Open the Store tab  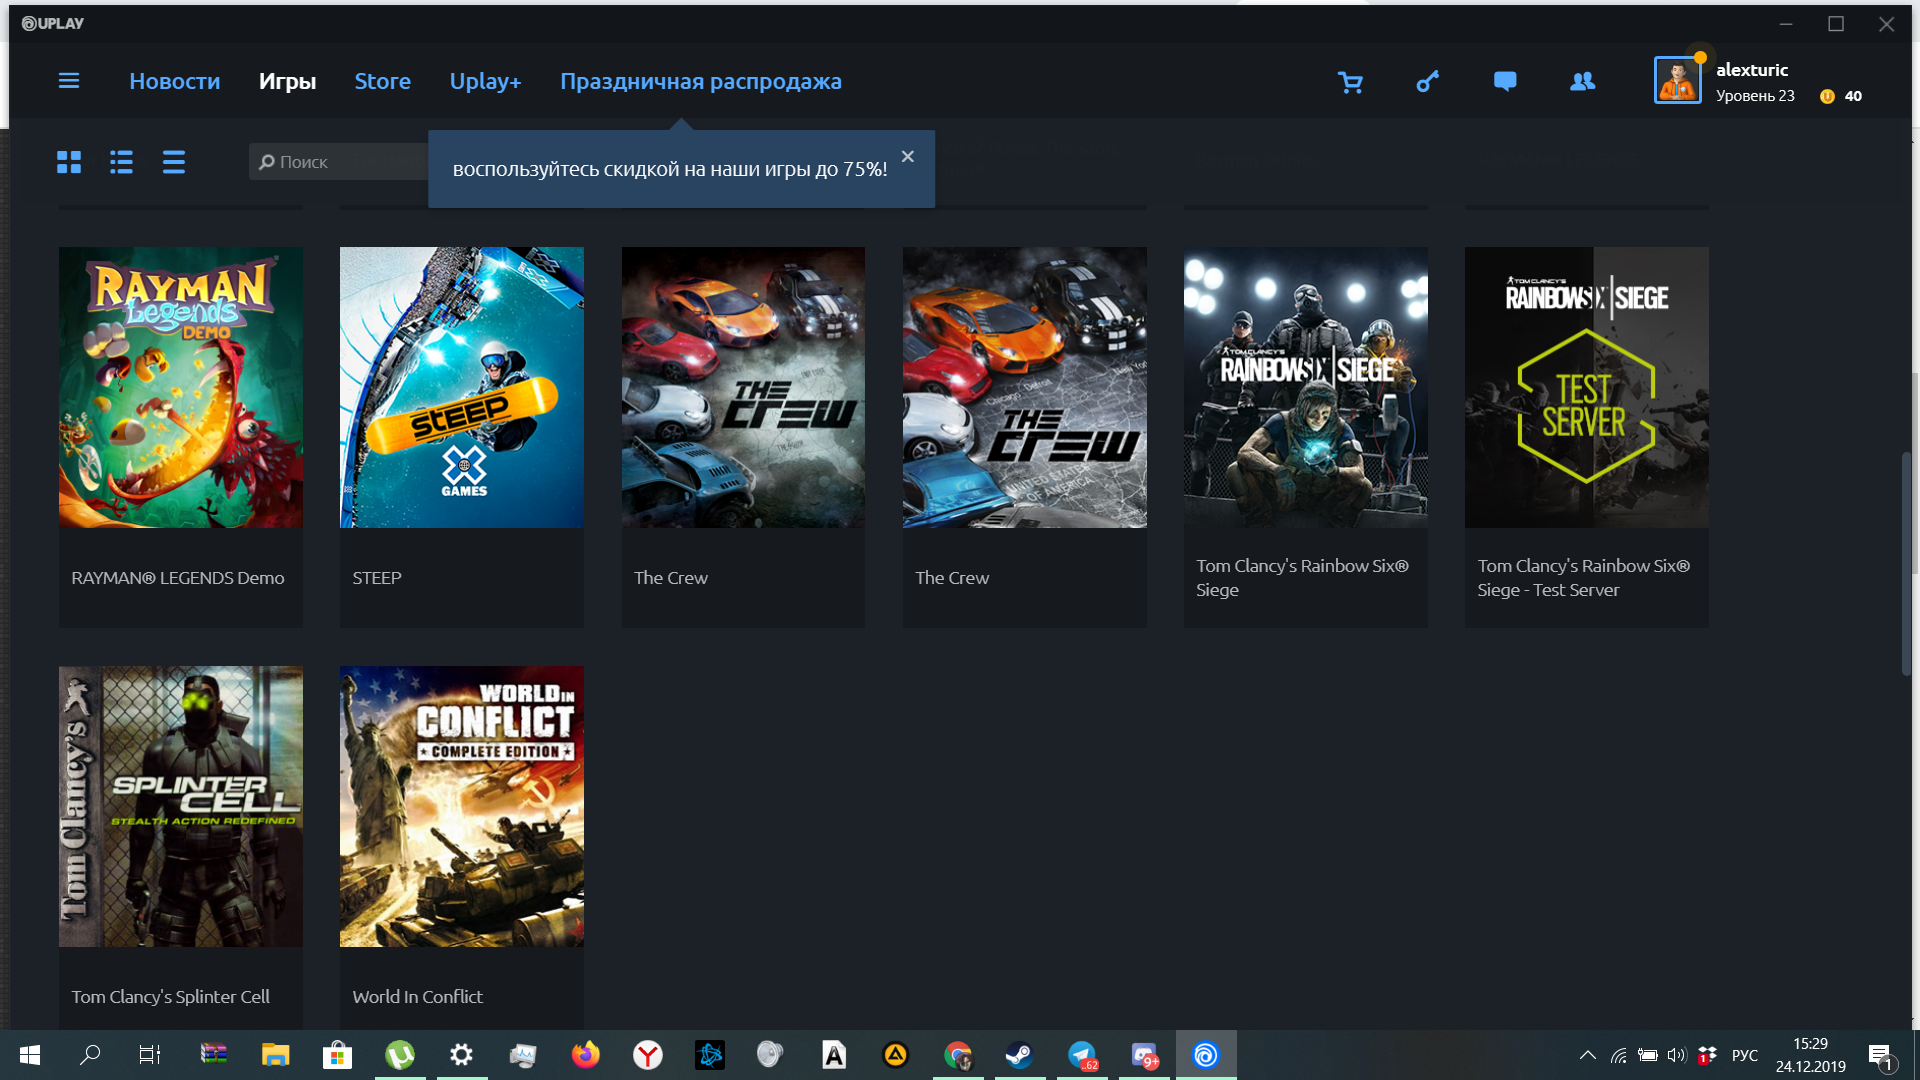382,81
